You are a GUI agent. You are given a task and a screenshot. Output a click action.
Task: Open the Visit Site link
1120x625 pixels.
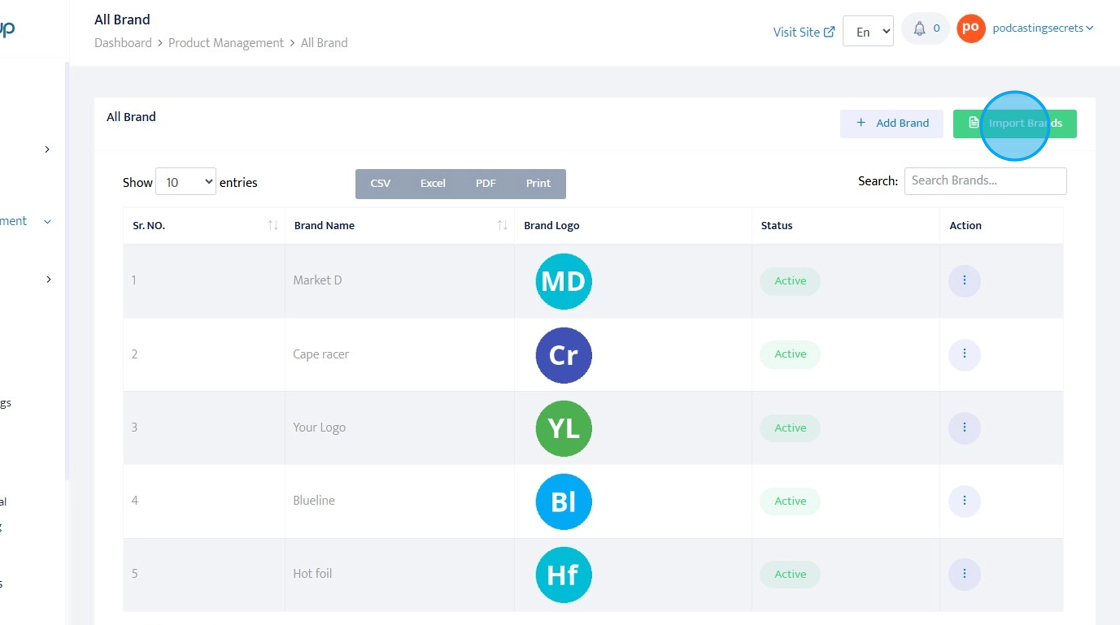click(x=803, y=32)
